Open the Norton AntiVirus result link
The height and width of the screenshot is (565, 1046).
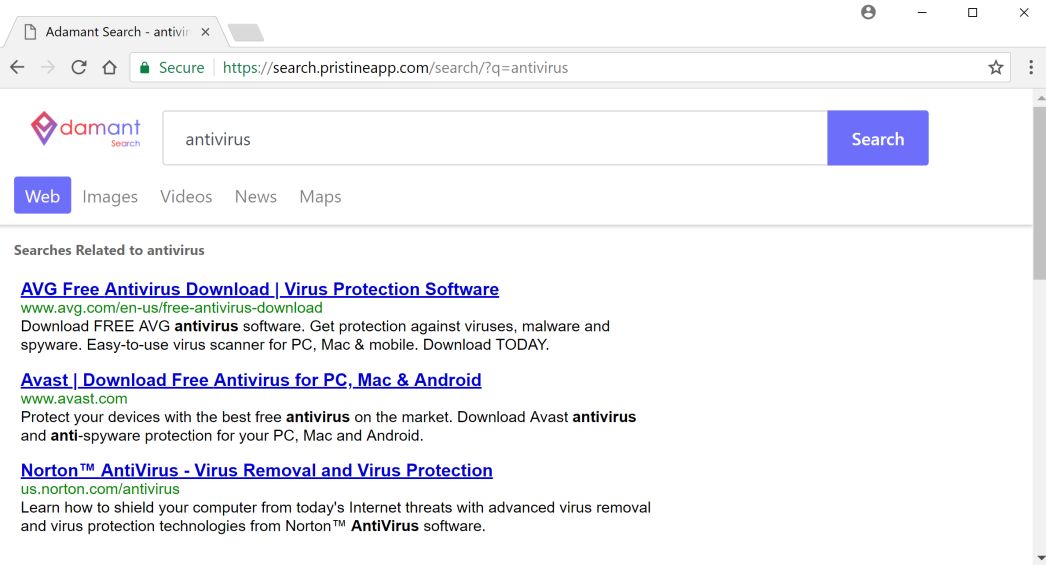(256, 470)
